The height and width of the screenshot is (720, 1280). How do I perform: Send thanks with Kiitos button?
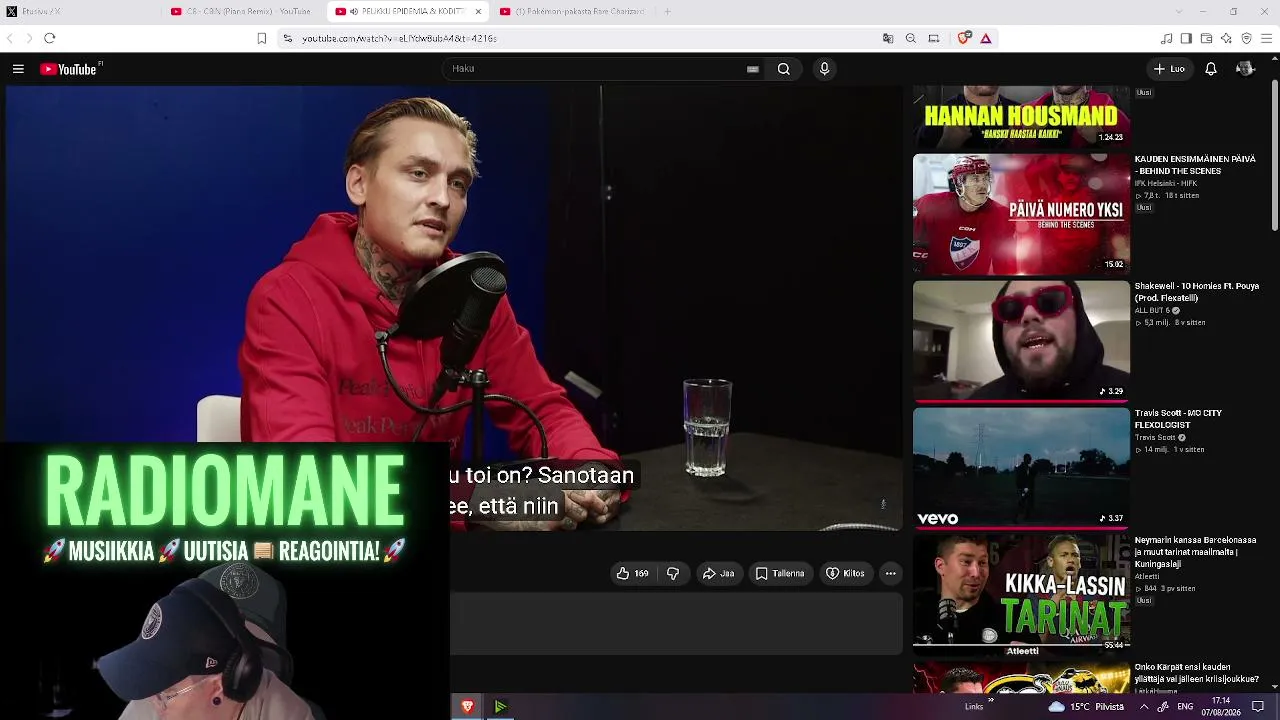[845, 573]
